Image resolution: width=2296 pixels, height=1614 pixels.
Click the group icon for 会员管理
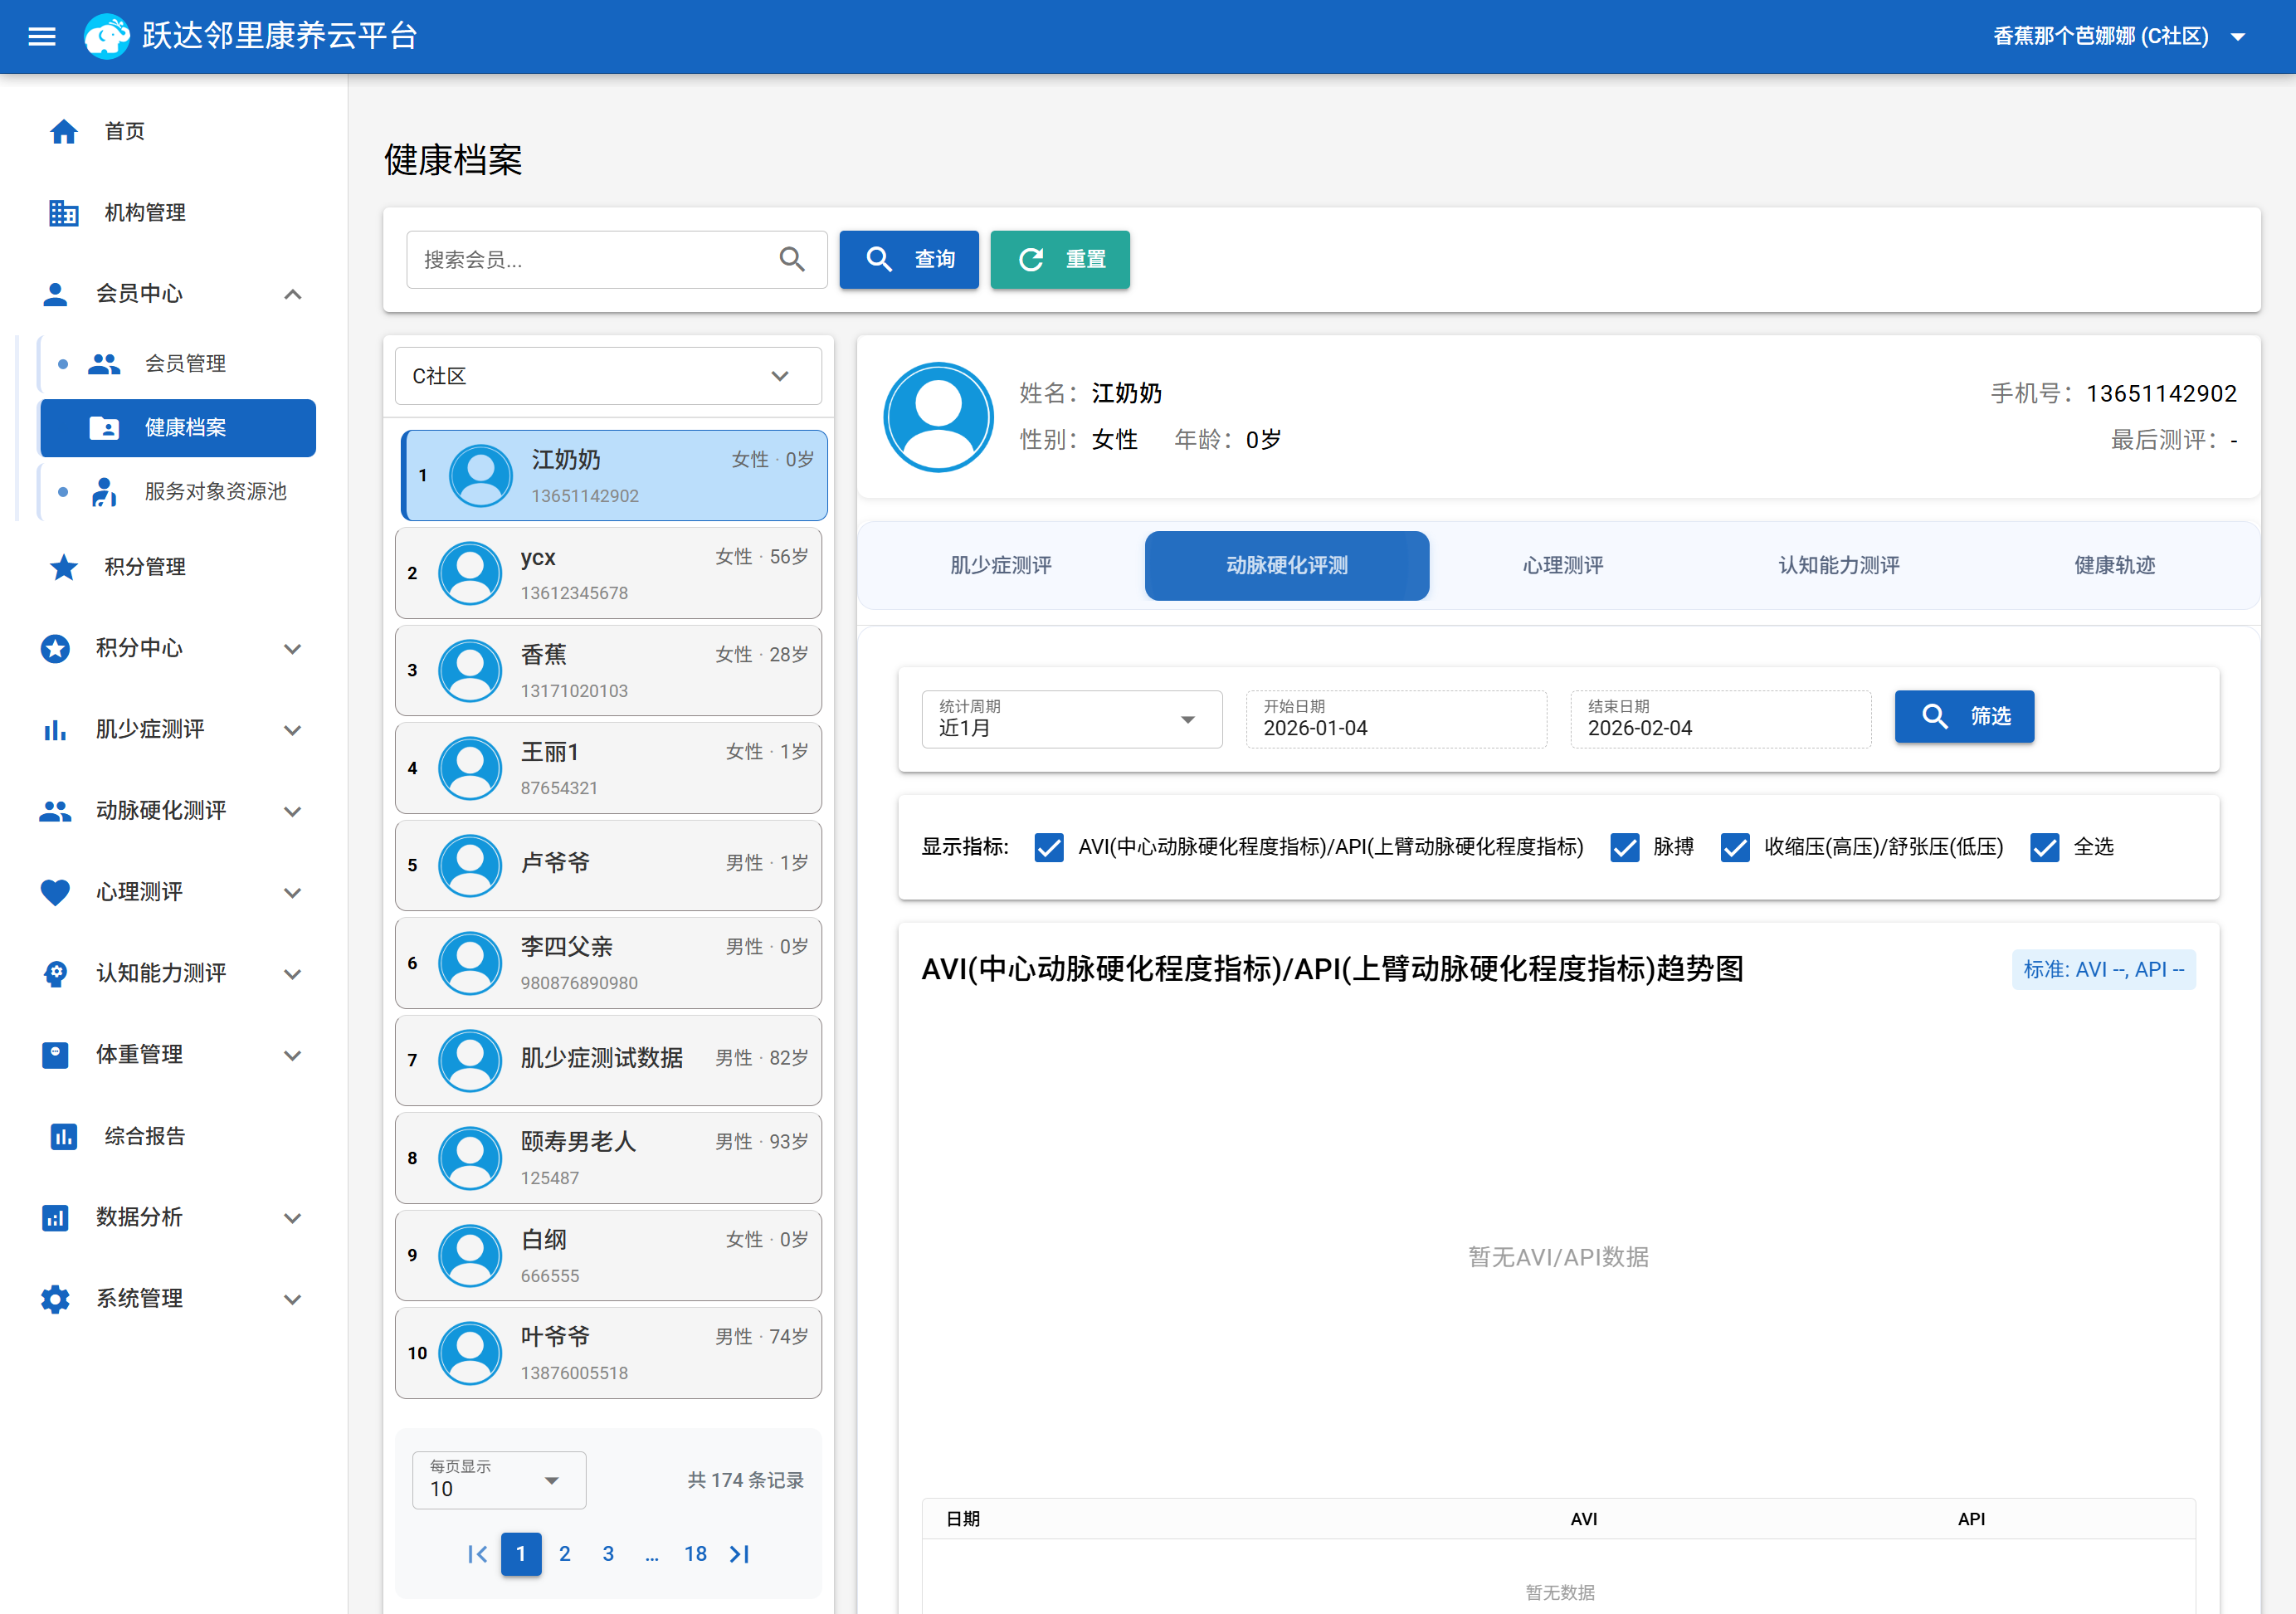104,364
